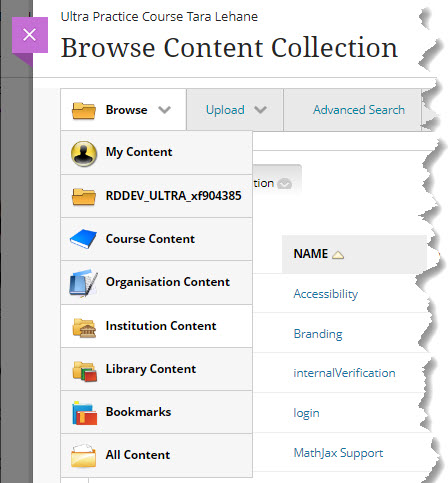Open the Accessibility folder link

(x=326, y=294)
